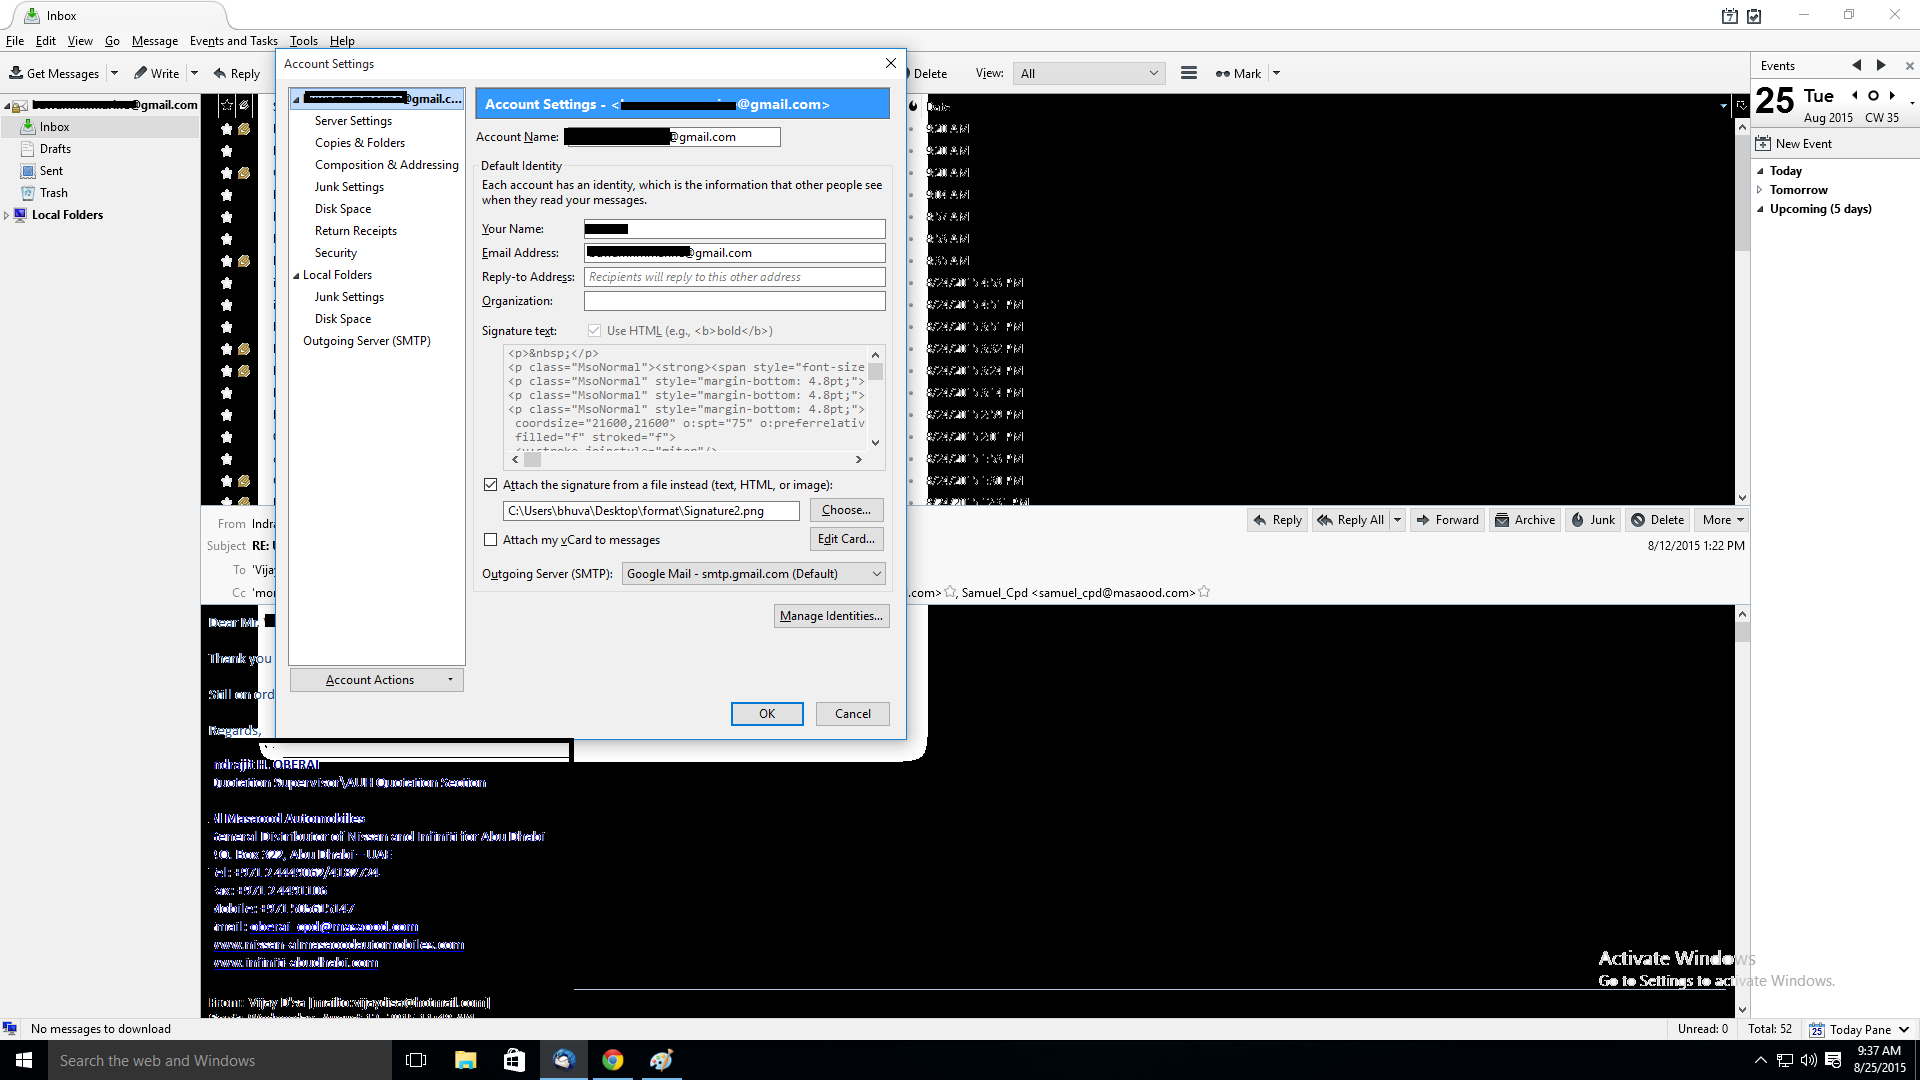
Task: Click the Forward arrow icon button
Action: 1423,520
